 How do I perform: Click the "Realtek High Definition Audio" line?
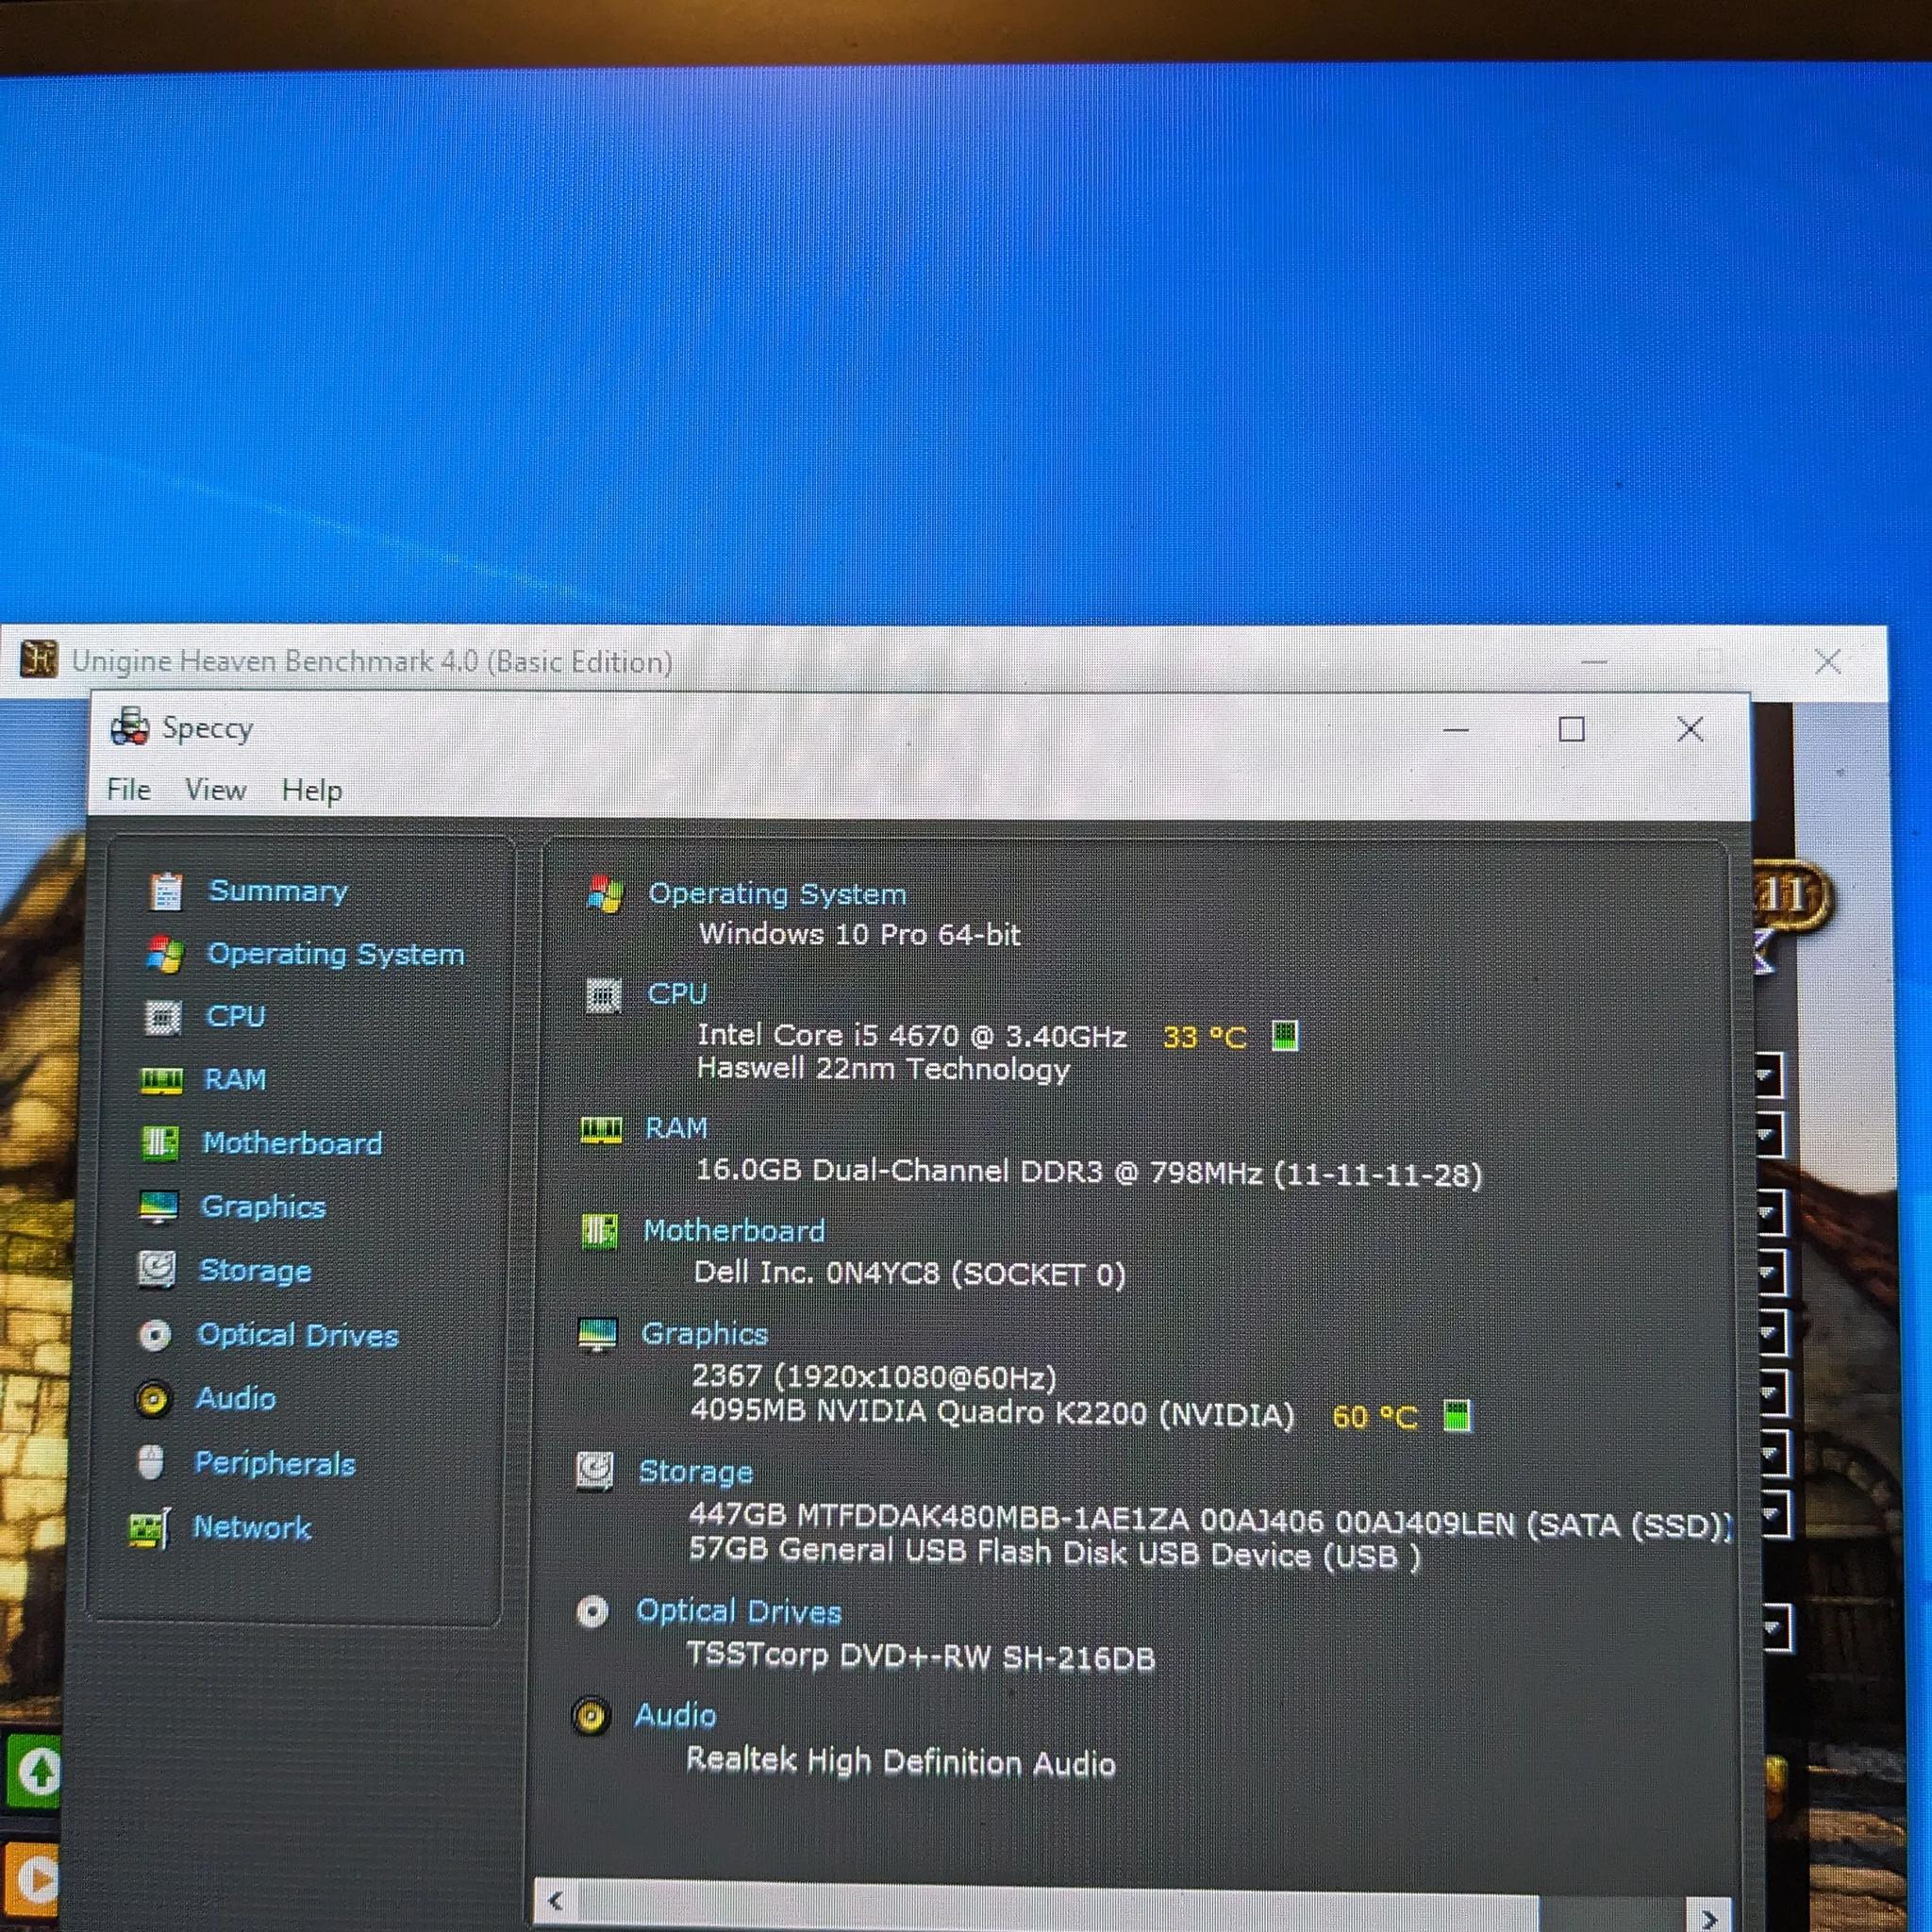tap(900, 1761)
